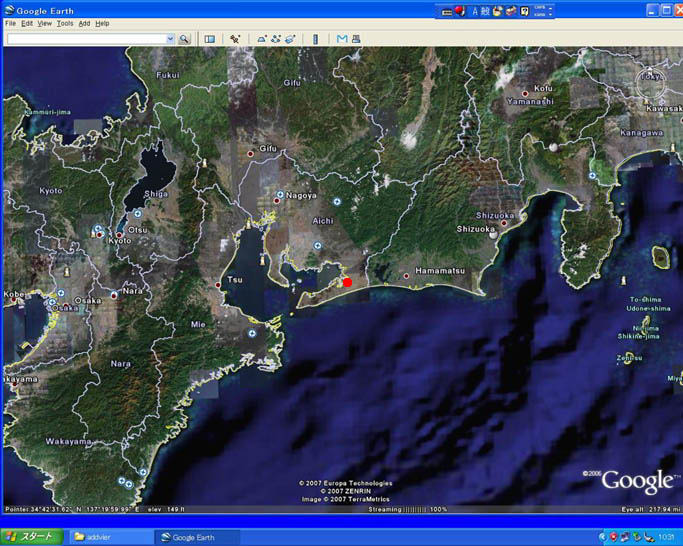Screen dimensions: 683x546
Task: Click the Fukui label on the map
Action: click(x=168, y=75)
